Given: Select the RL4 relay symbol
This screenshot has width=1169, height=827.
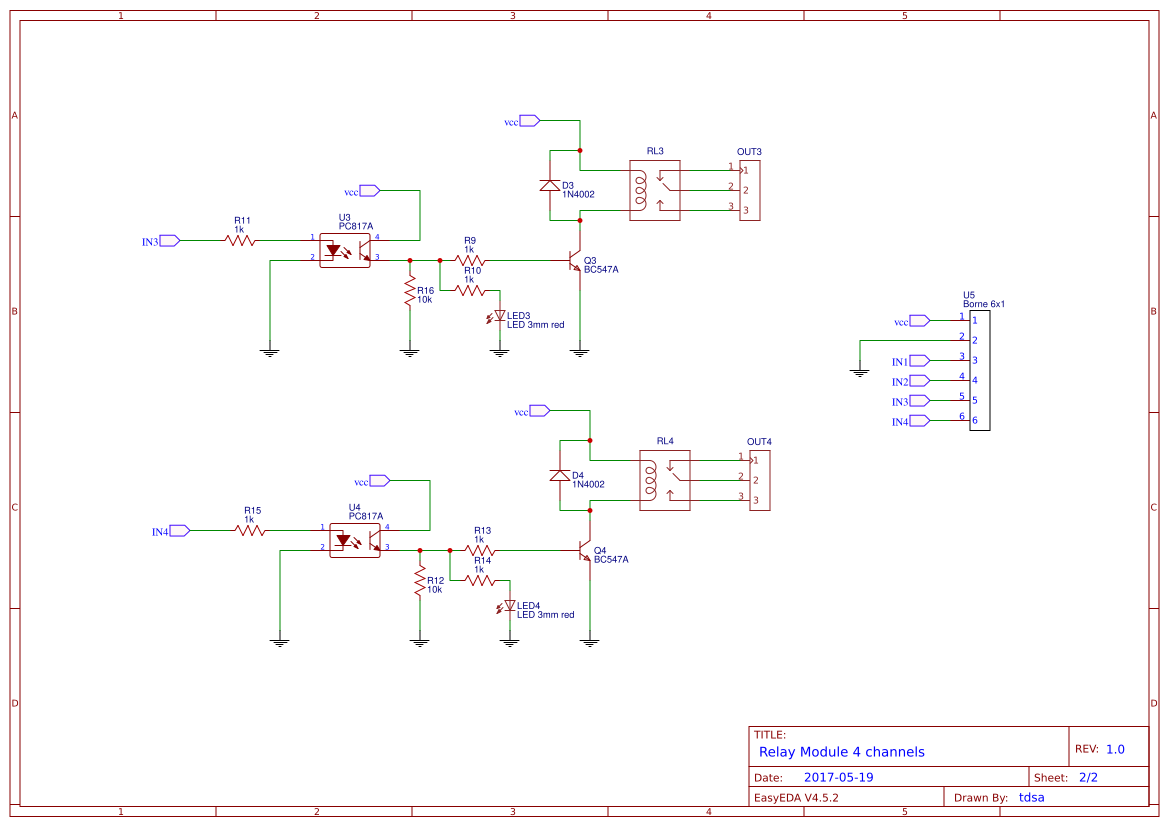Looking at the screenshot, I should (665, 480).
